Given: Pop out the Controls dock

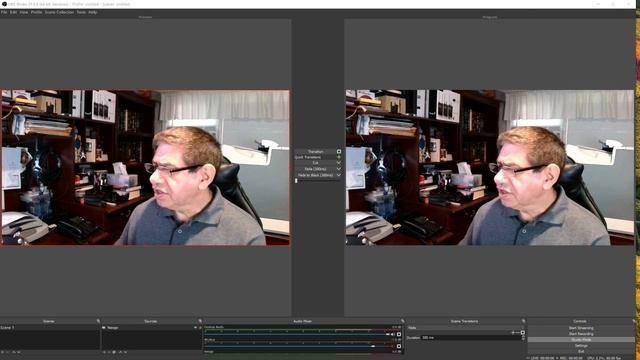Looking at the screenshot, I should pyautogui.click(x=633, y=321).
